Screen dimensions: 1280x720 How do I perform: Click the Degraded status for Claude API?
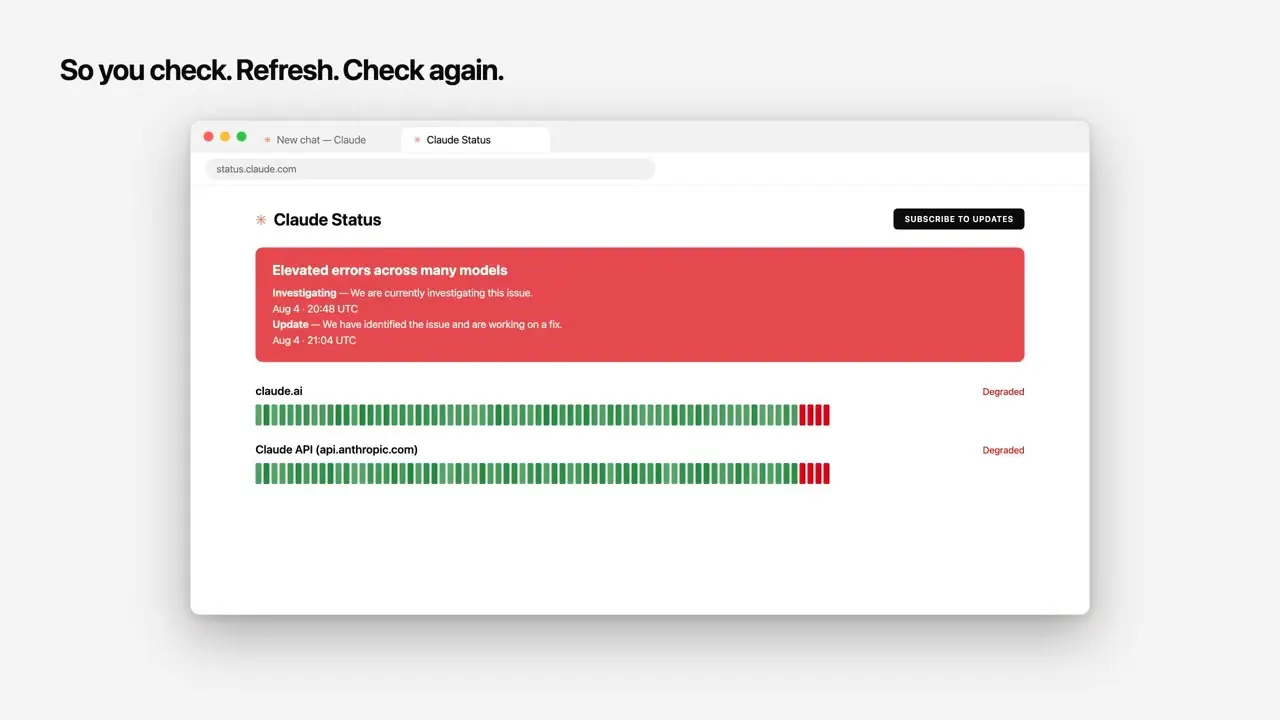point(1003,451)
